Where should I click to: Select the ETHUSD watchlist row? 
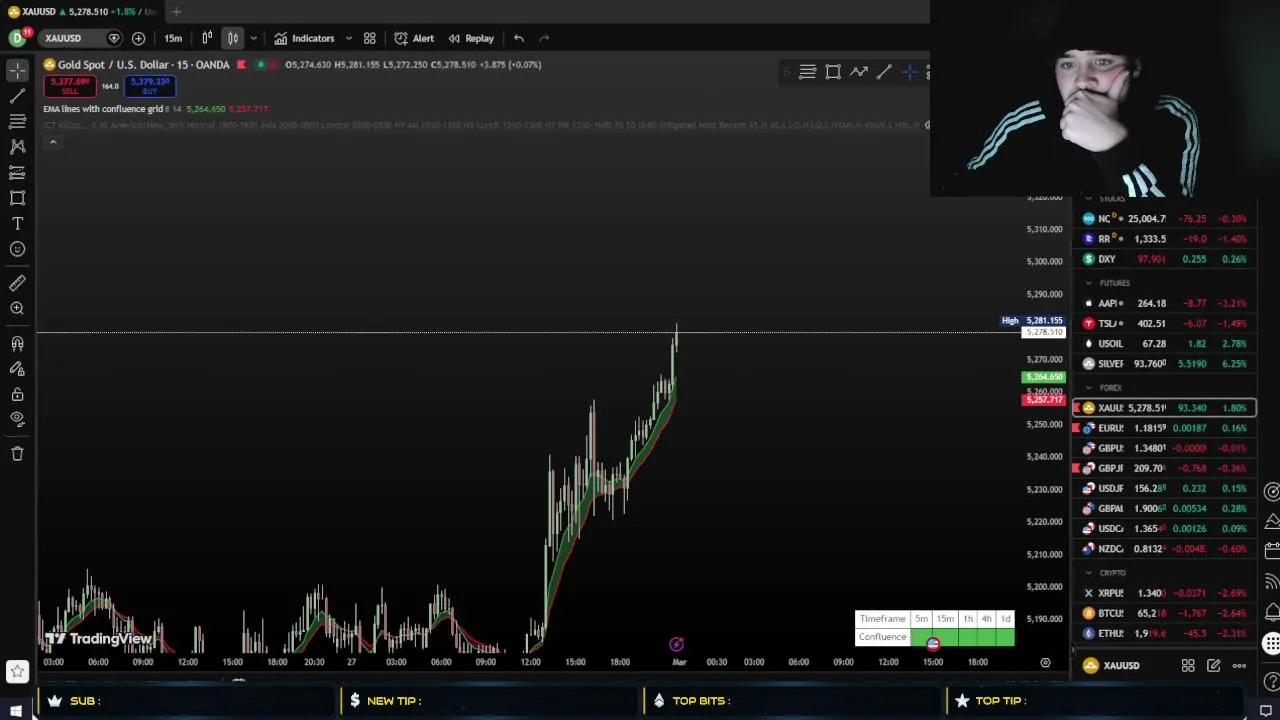coord(1164,633)
